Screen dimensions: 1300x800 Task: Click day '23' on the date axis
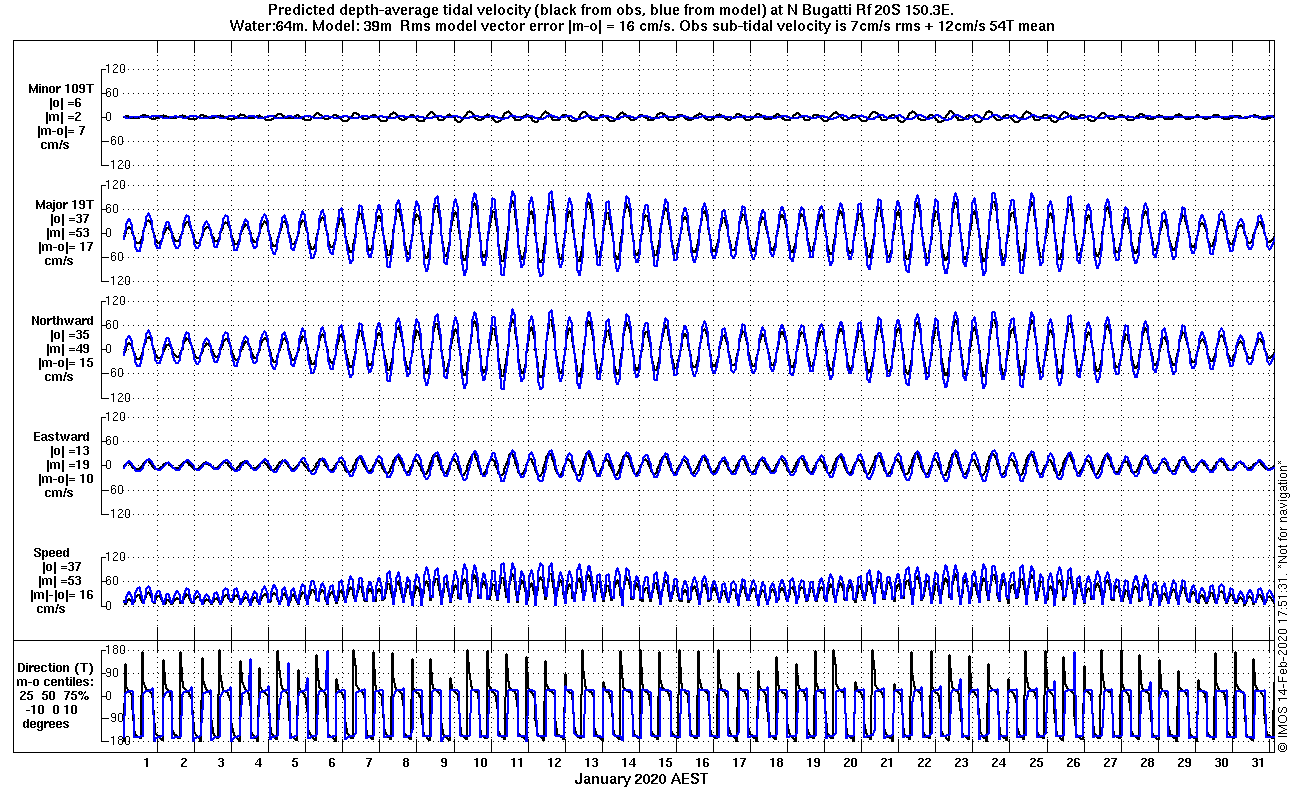[x=961, y=762]
